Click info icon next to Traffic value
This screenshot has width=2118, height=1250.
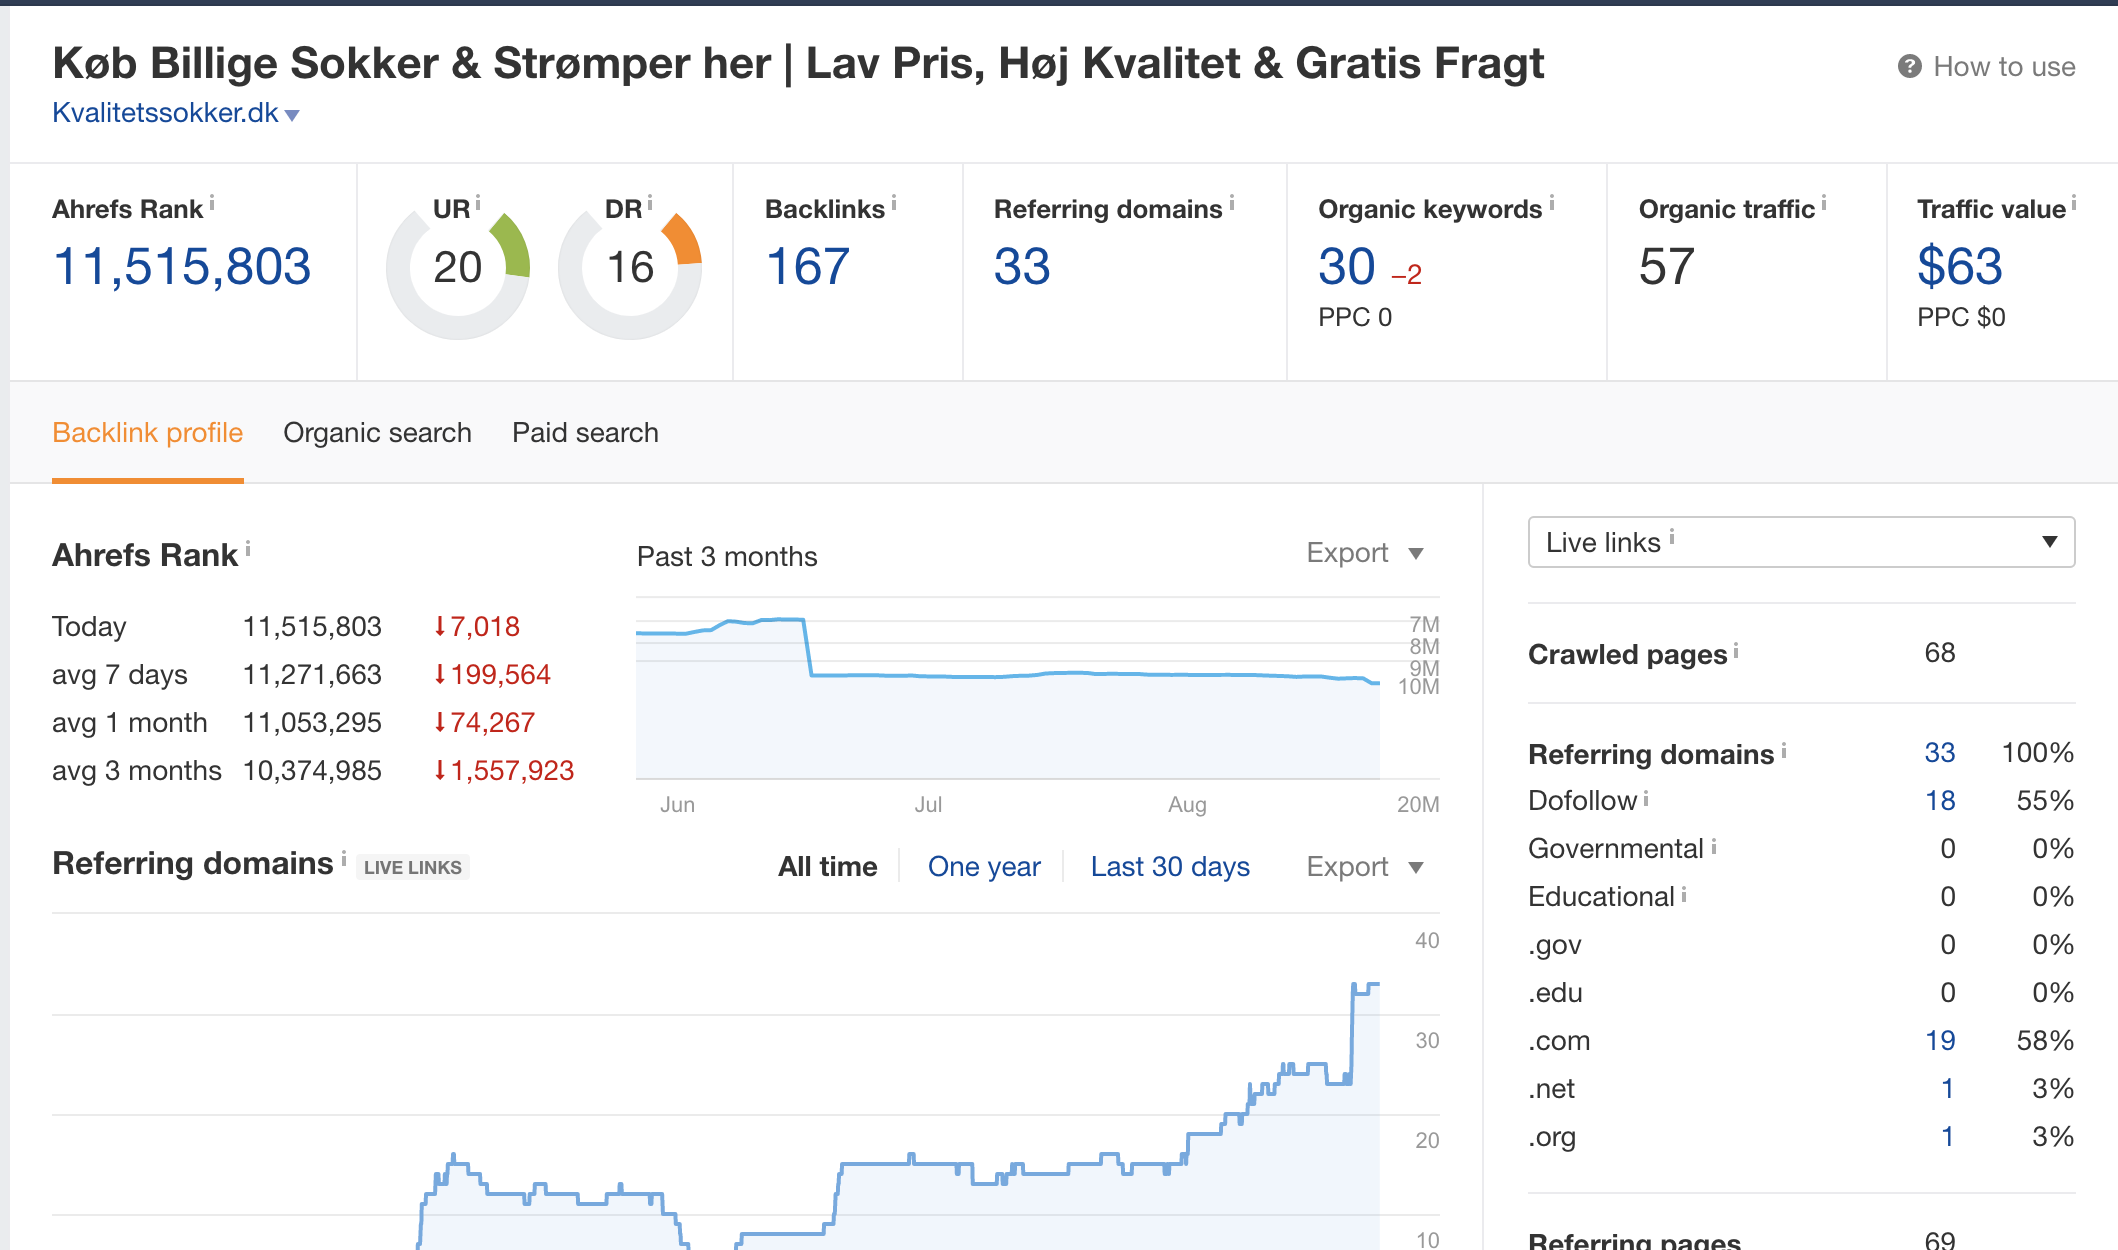pyautogui.click(x=2074, y=203)
